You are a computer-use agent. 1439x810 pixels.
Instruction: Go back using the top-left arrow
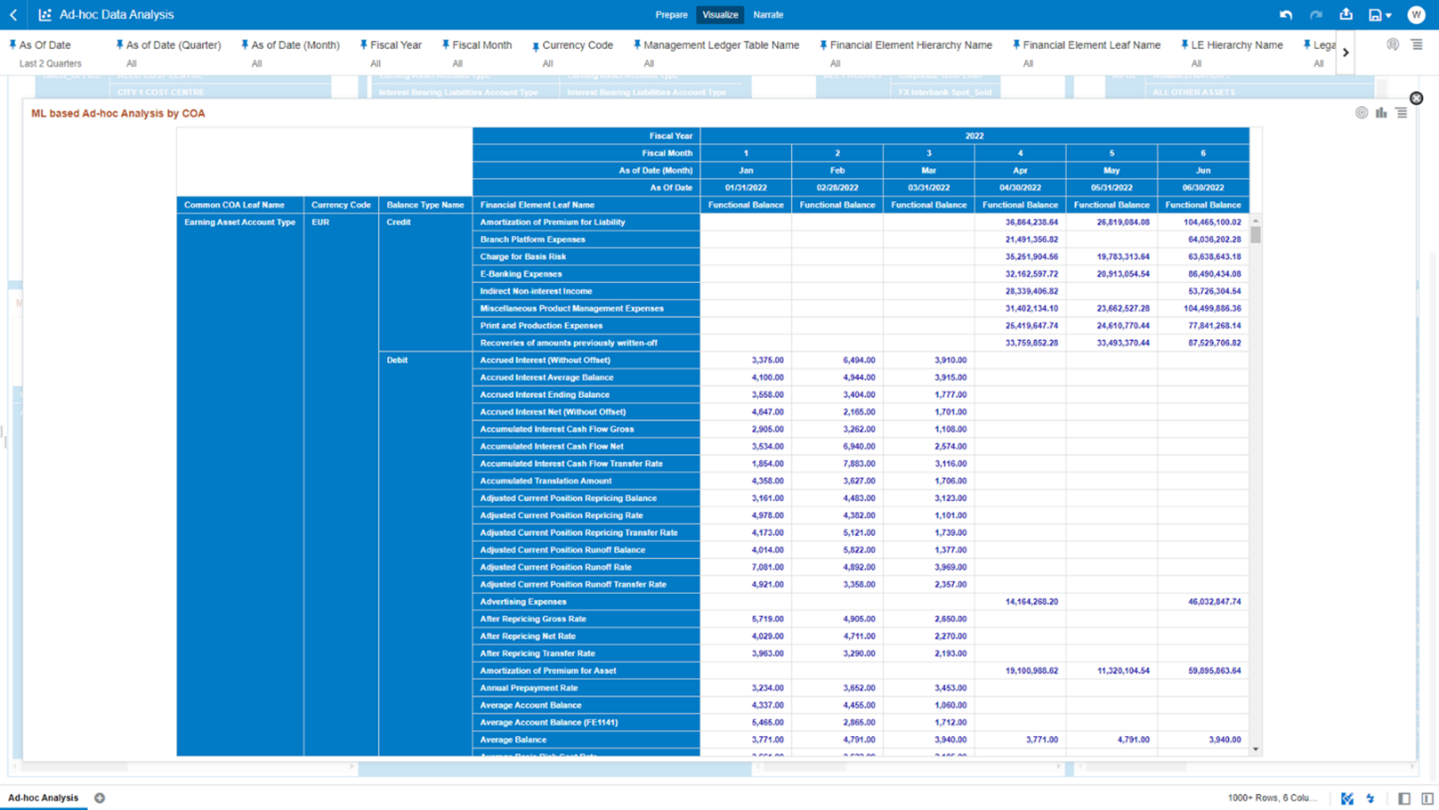pos(13,15)
